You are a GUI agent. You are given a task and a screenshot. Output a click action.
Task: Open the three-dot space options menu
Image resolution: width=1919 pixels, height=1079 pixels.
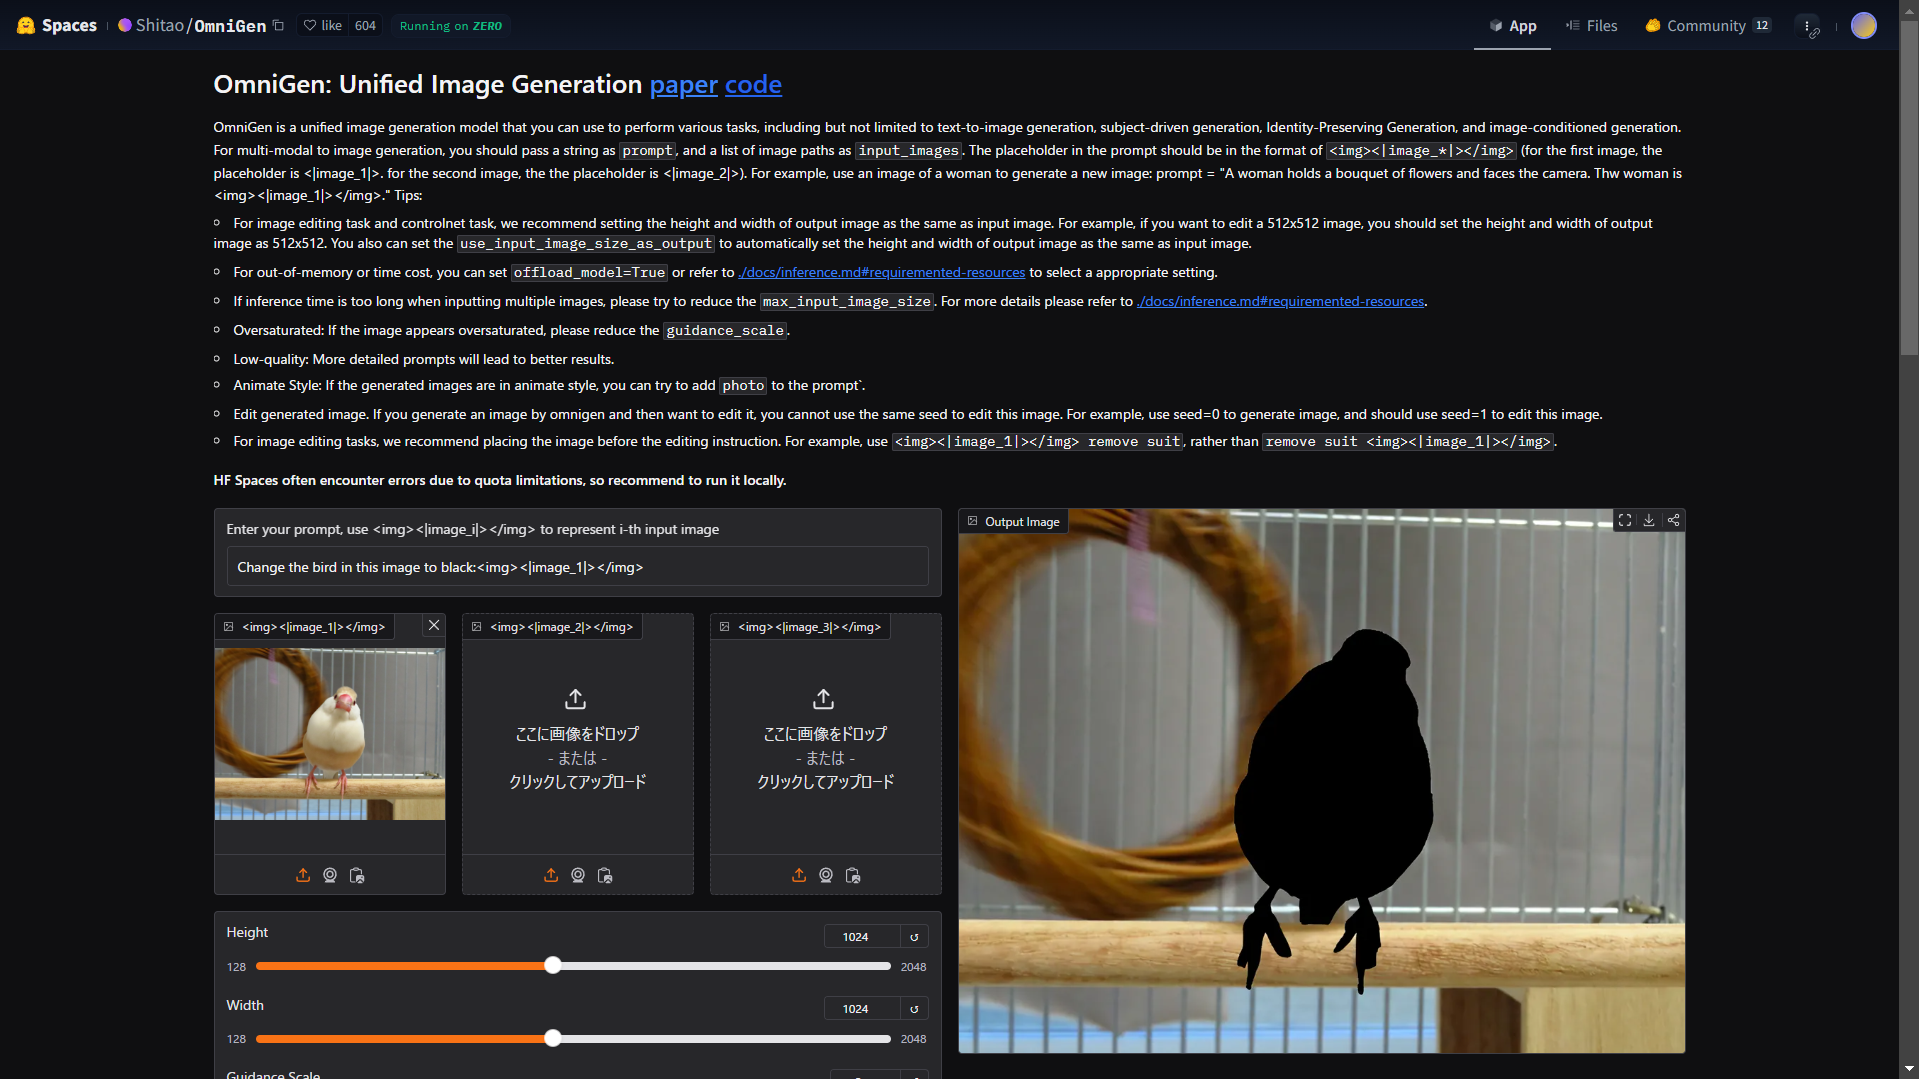tap(1808, 27)
